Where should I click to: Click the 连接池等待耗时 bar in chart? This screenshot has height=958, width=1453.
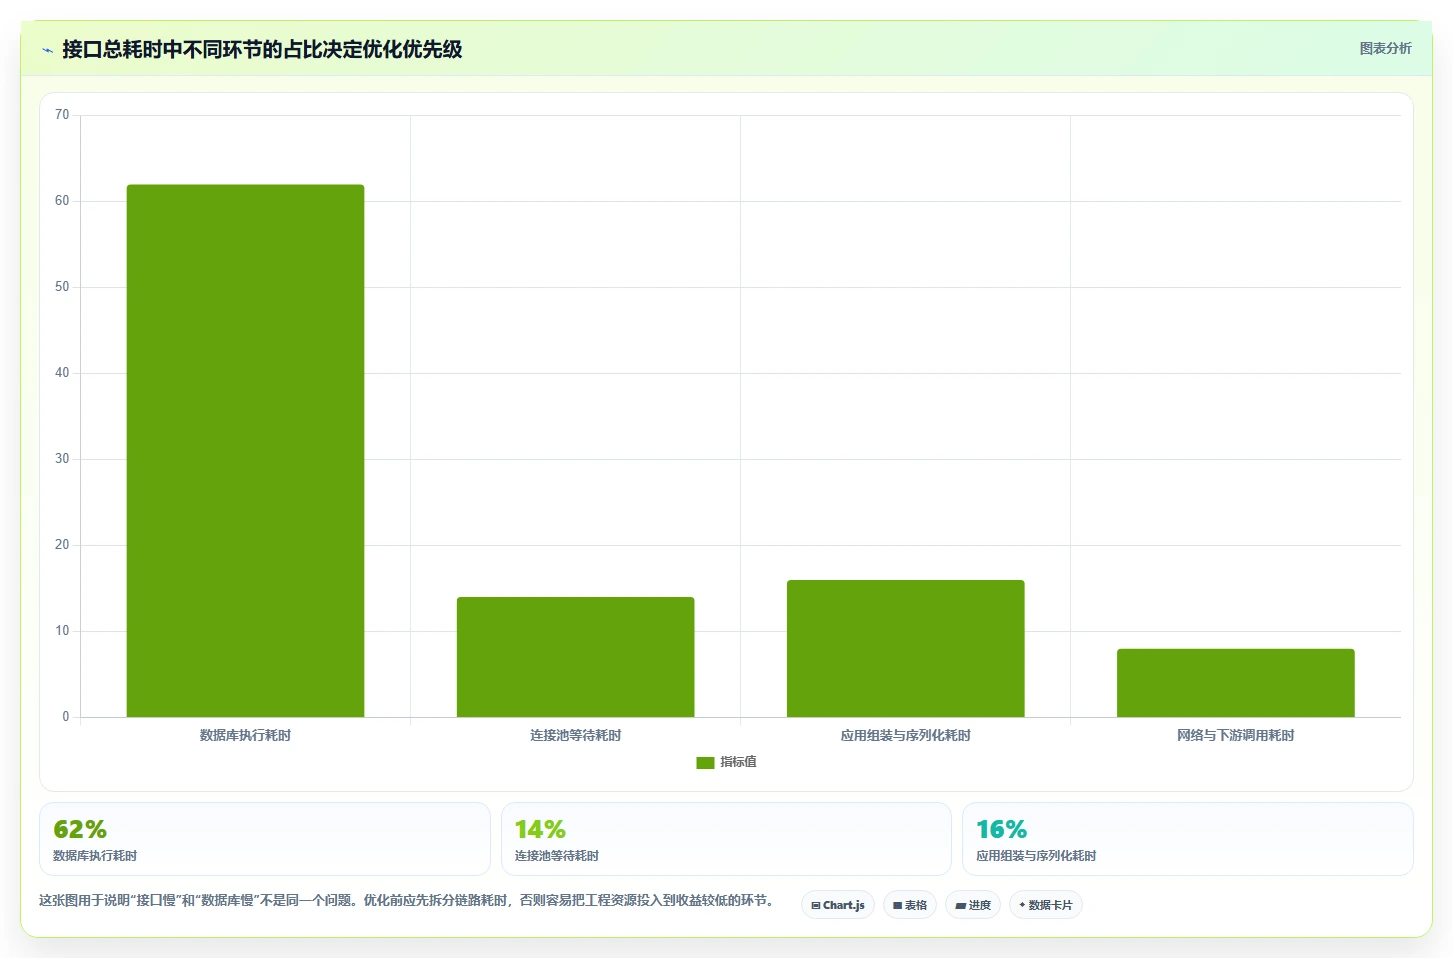click(575, 657)
